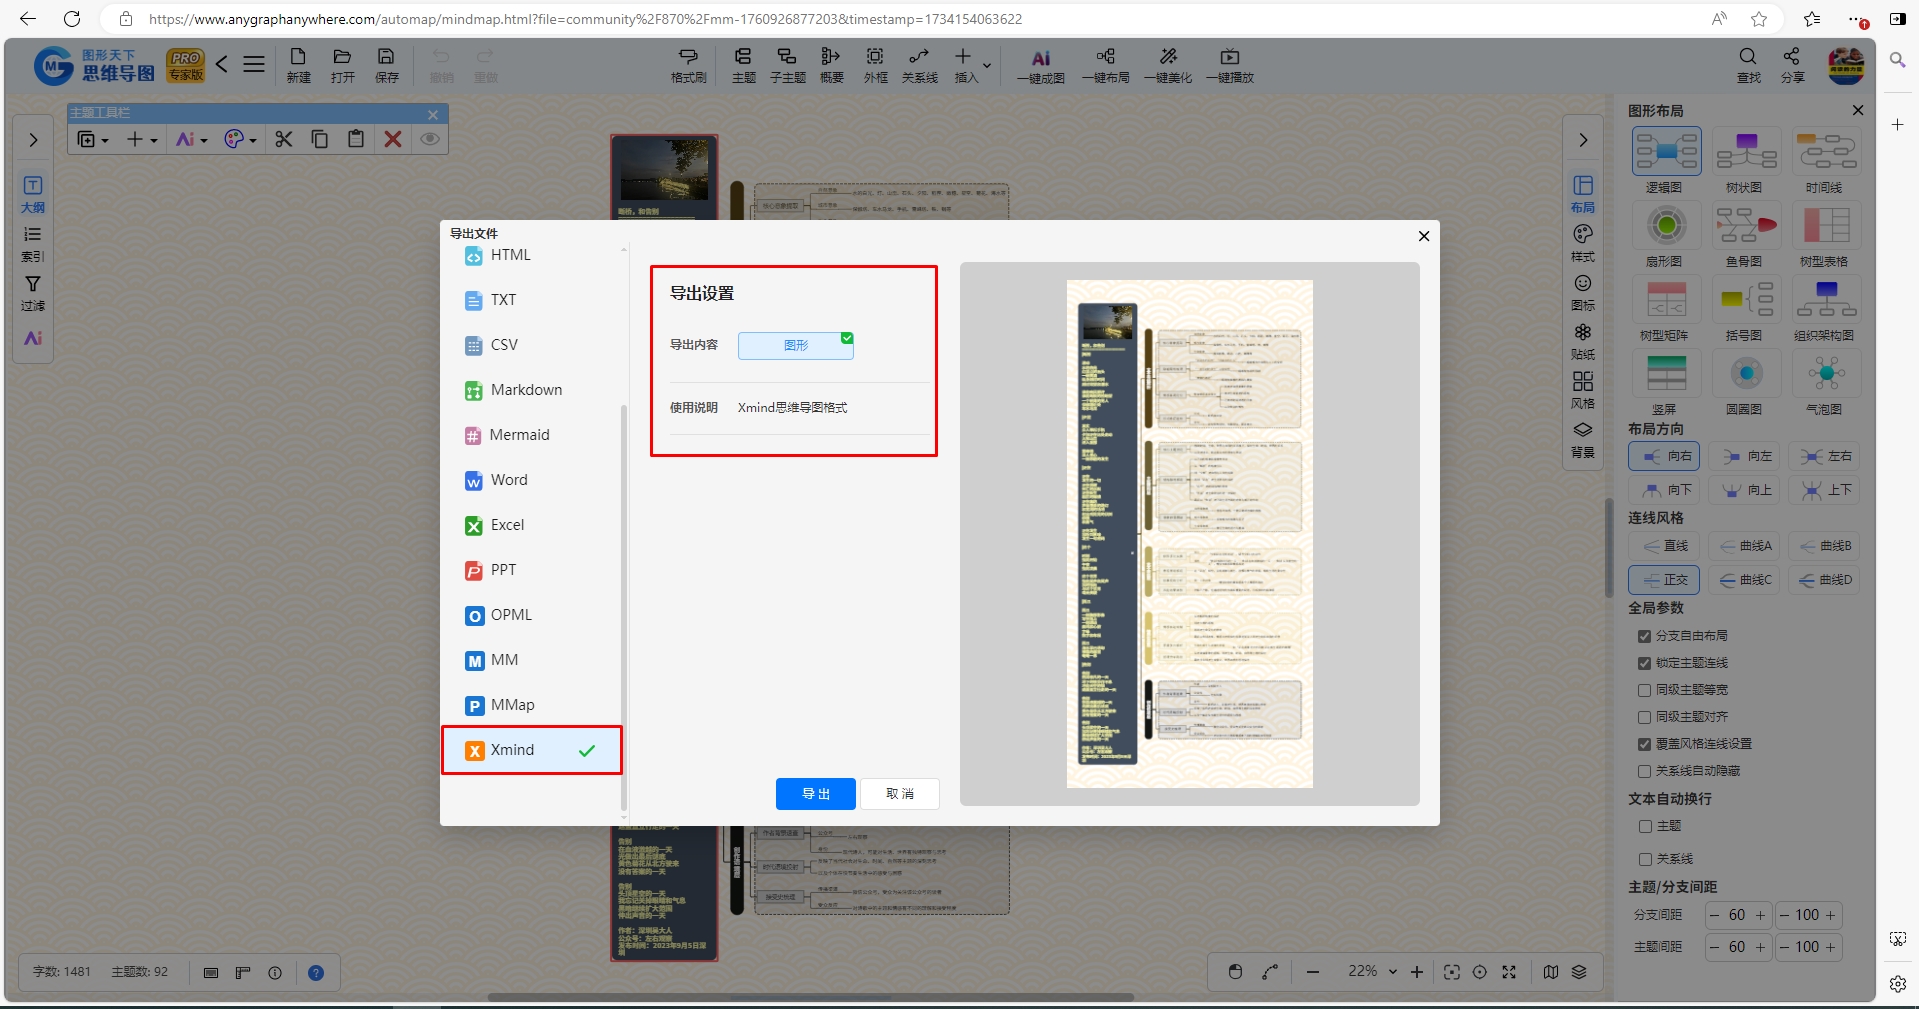
Task: Click the 导出 export button
Action: pyautogui.click(x=816, y=794)
